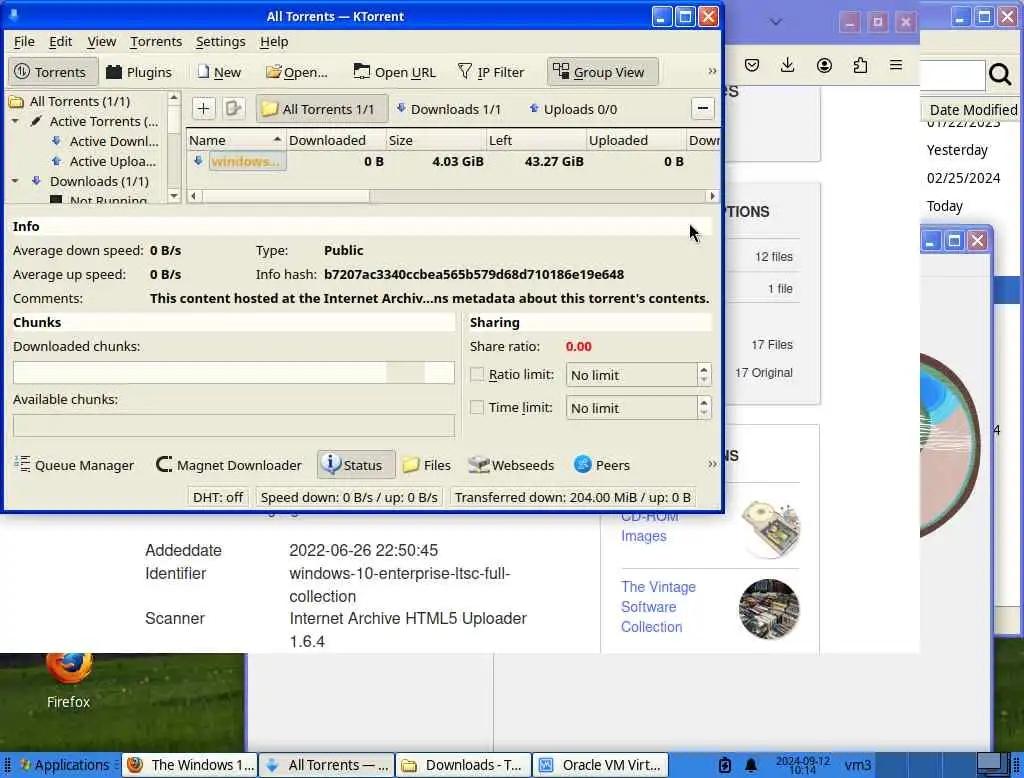
Task: Click the Available chunks bar
Action: click(x=234, y=425)
